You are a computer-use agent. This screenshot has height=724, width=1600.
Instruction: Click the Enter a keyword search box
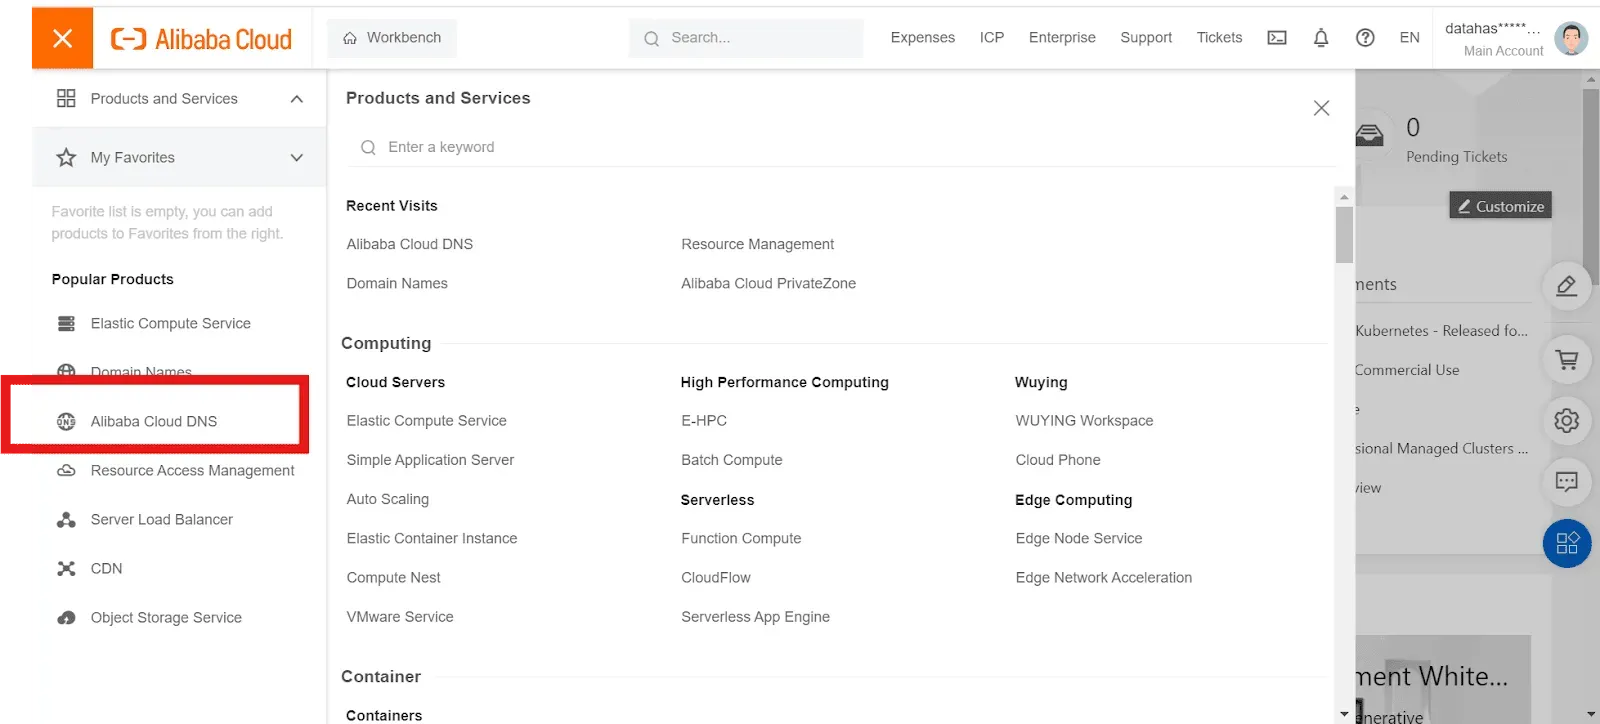pyautogui.click(x=840, y=147)
